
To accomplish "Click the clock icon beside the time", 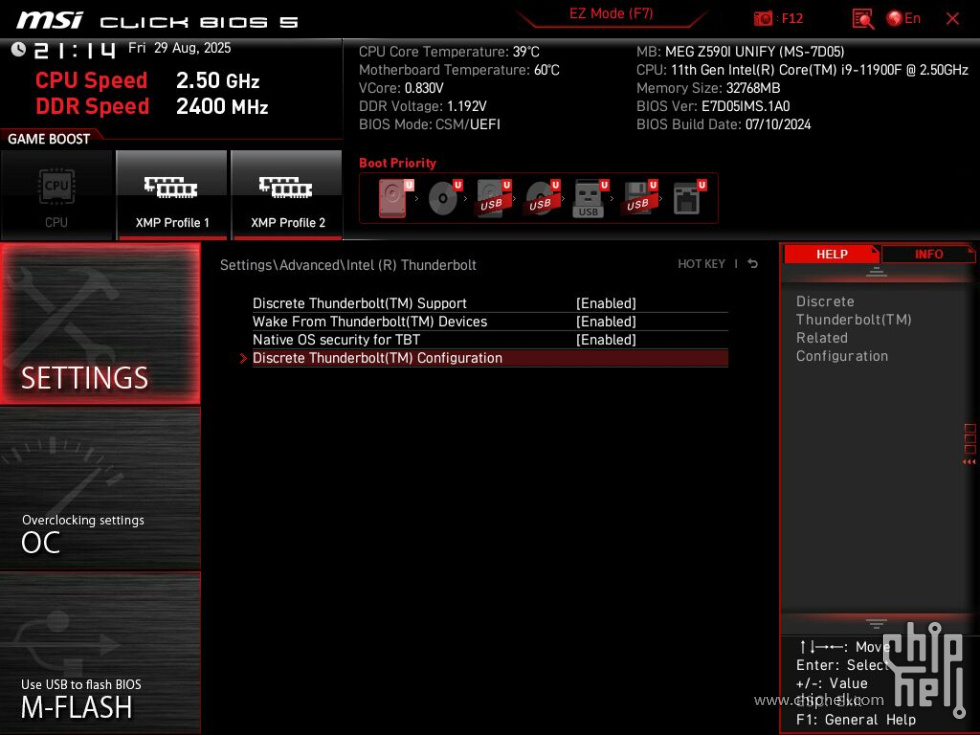I will click(18, 49).
